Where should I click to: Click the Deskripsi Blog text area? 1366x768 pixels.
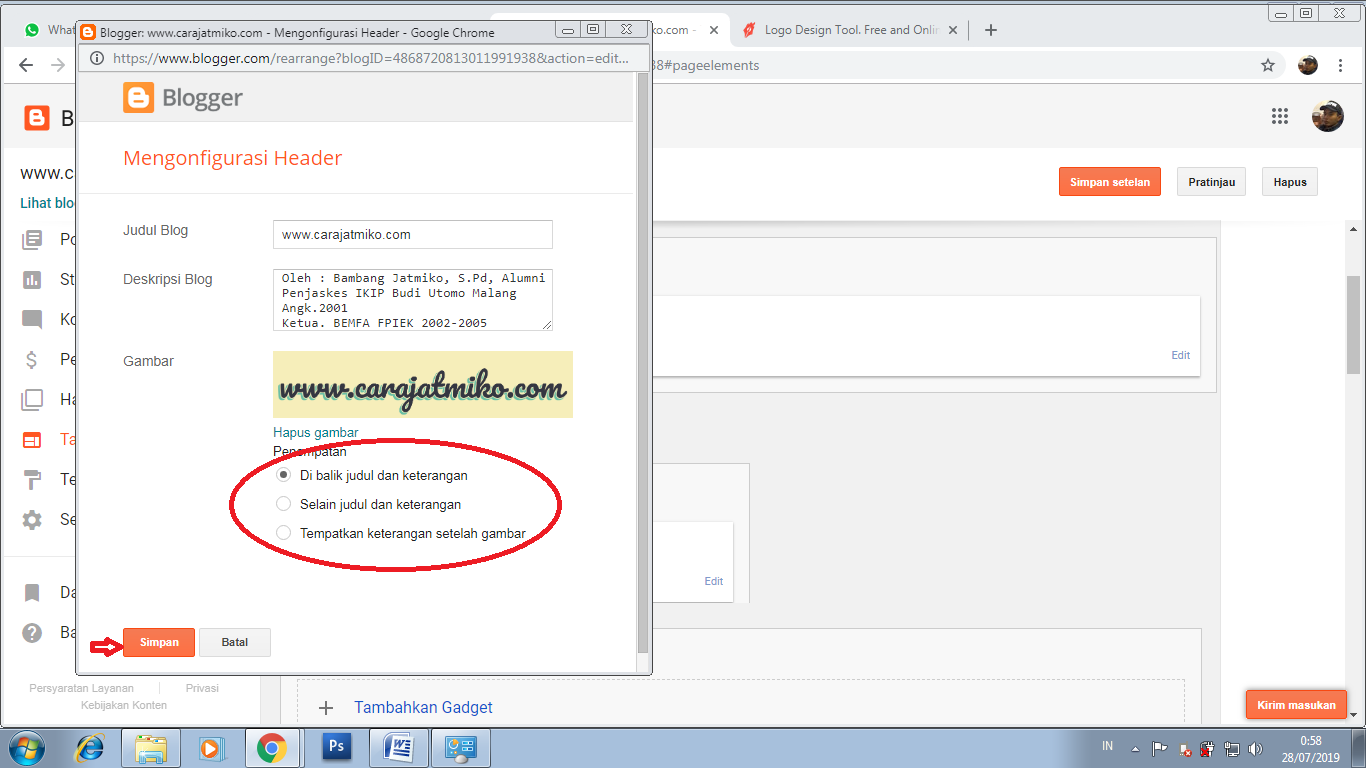tap(412, 299)
